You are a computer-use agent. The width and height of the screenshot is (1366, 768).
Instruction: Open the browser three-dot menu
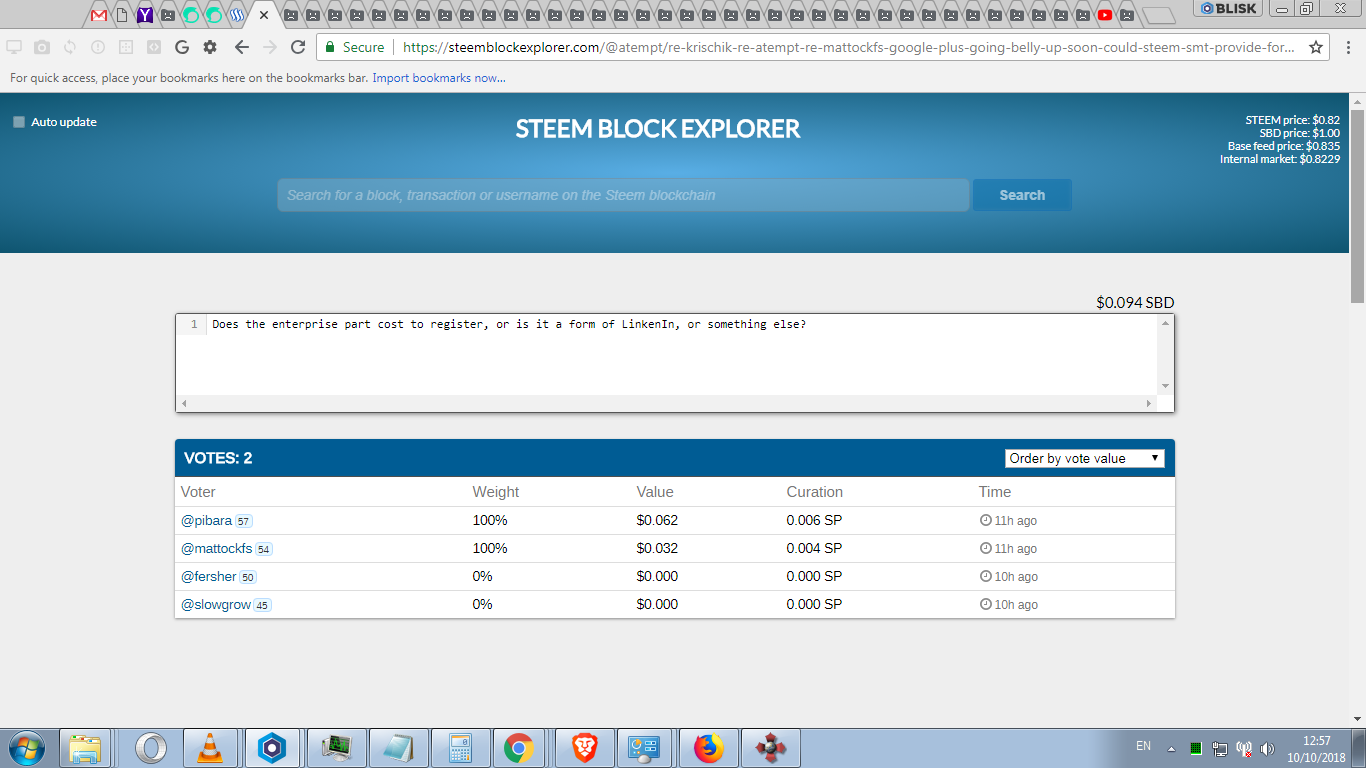click(x=1348, y=47)
